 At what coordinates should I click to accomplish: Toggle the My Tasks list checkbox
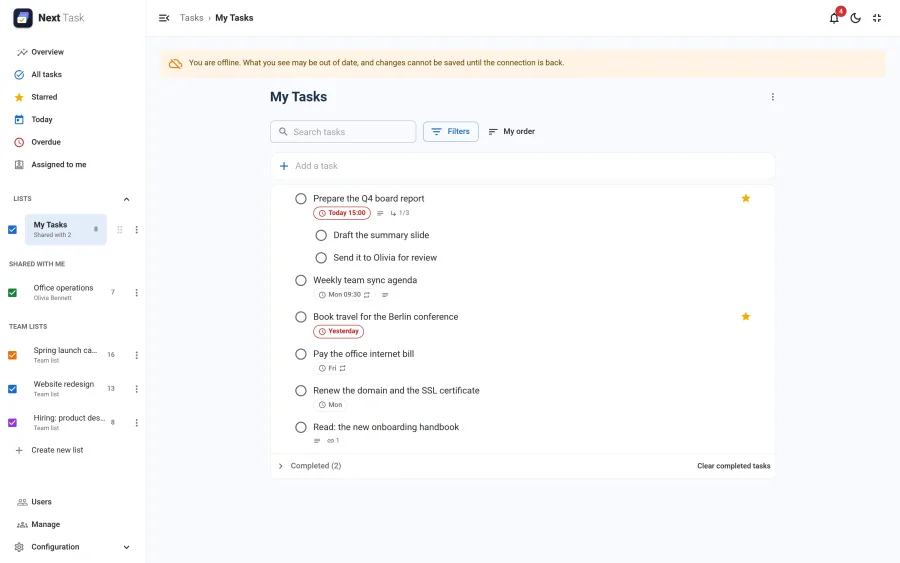(12, 230)
